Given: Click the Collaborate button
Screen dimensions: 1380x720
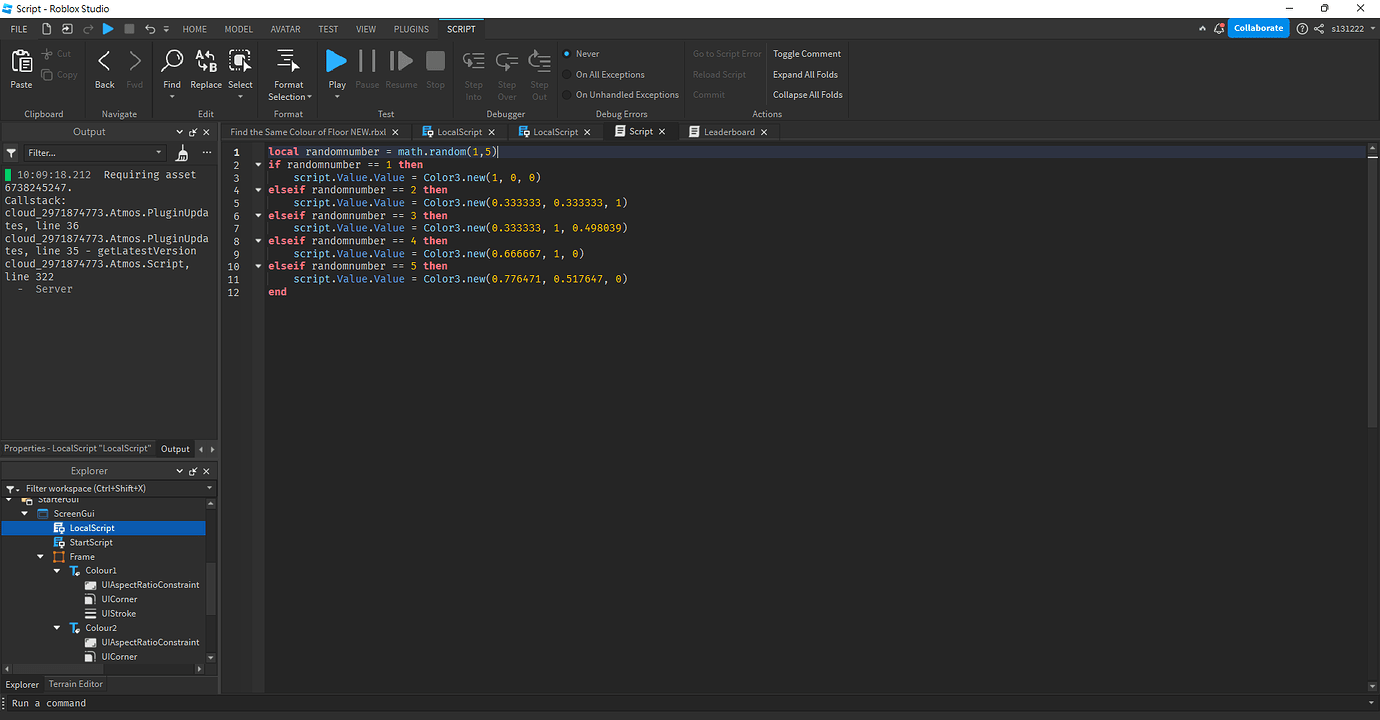Looking at the screenshot, I should 1258,27.
